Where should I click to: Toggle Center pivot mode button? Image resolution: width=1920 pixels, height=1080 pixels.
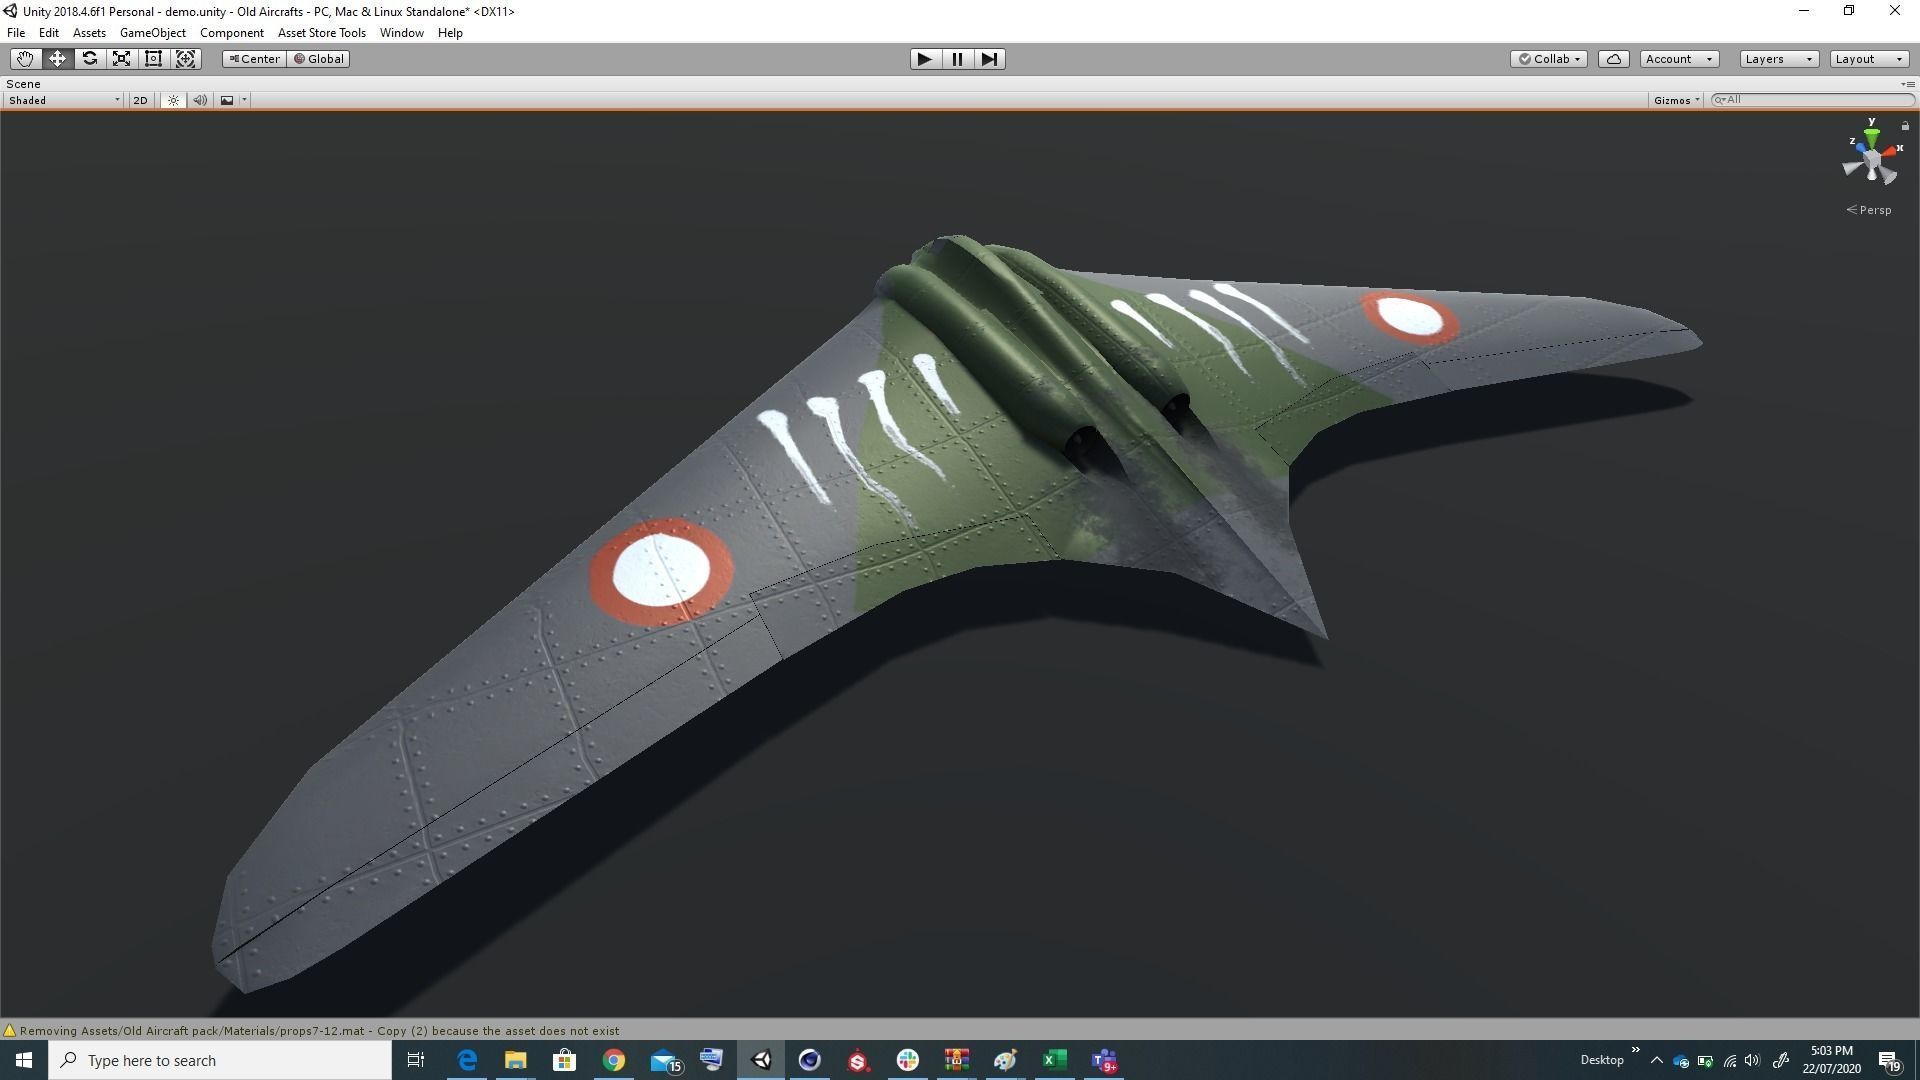point(254,59)
